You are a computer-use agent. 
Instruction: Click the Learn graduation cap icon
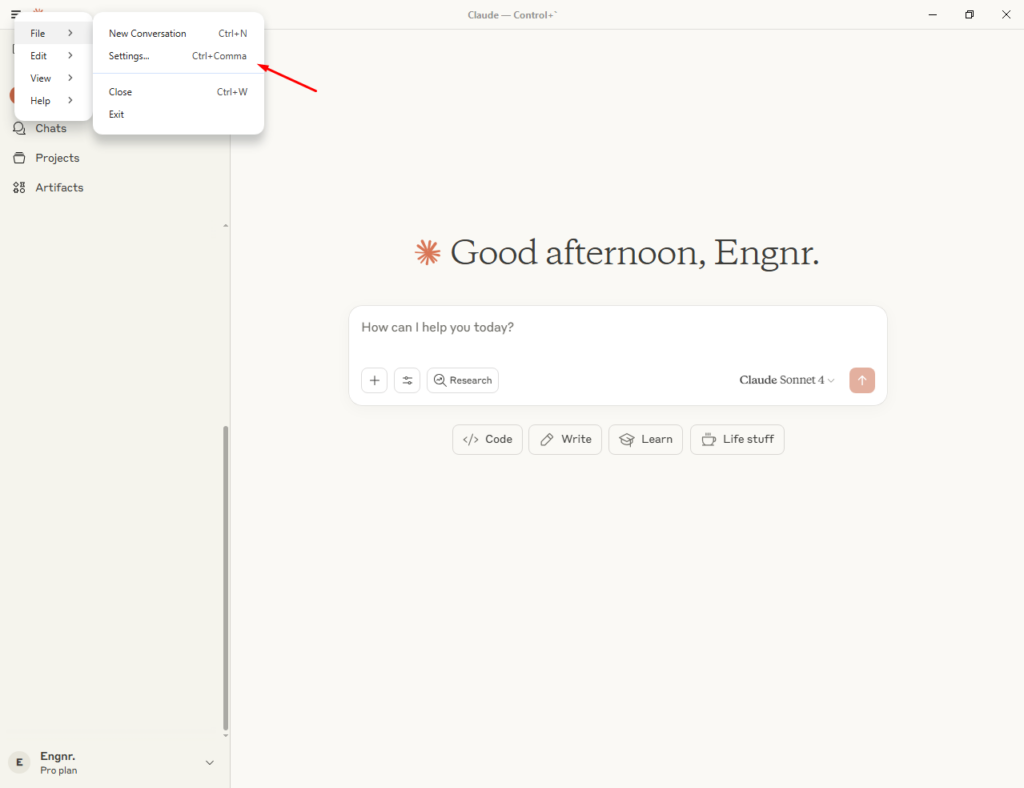[627, 439]
